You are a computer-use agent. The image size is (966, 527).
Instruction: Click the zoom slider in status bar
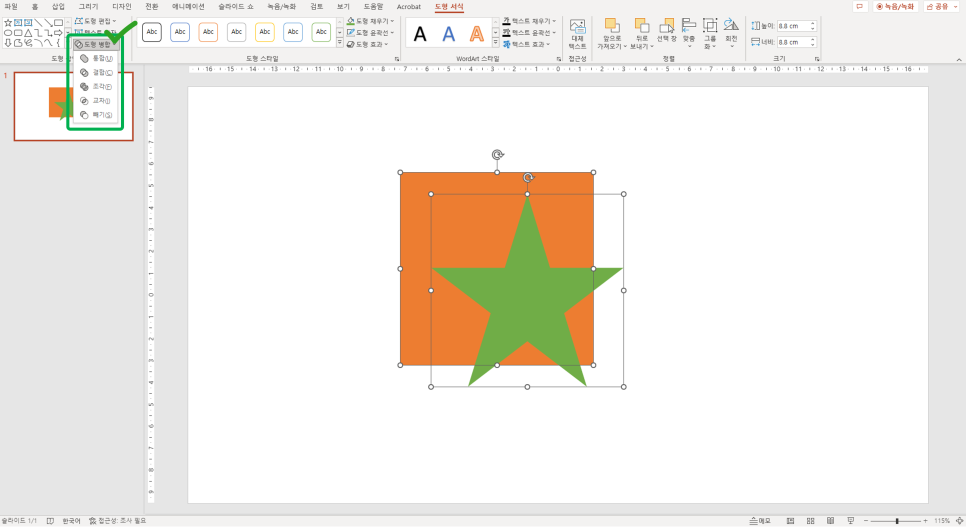coord(896,521)
